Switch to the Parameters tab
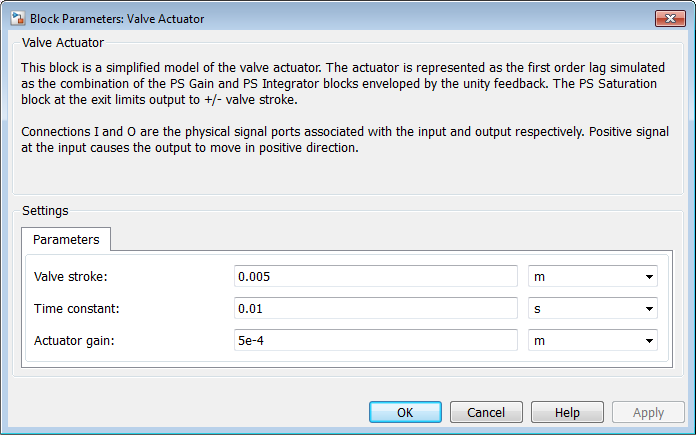Screen dimensions: 696x435 (66, 240)
